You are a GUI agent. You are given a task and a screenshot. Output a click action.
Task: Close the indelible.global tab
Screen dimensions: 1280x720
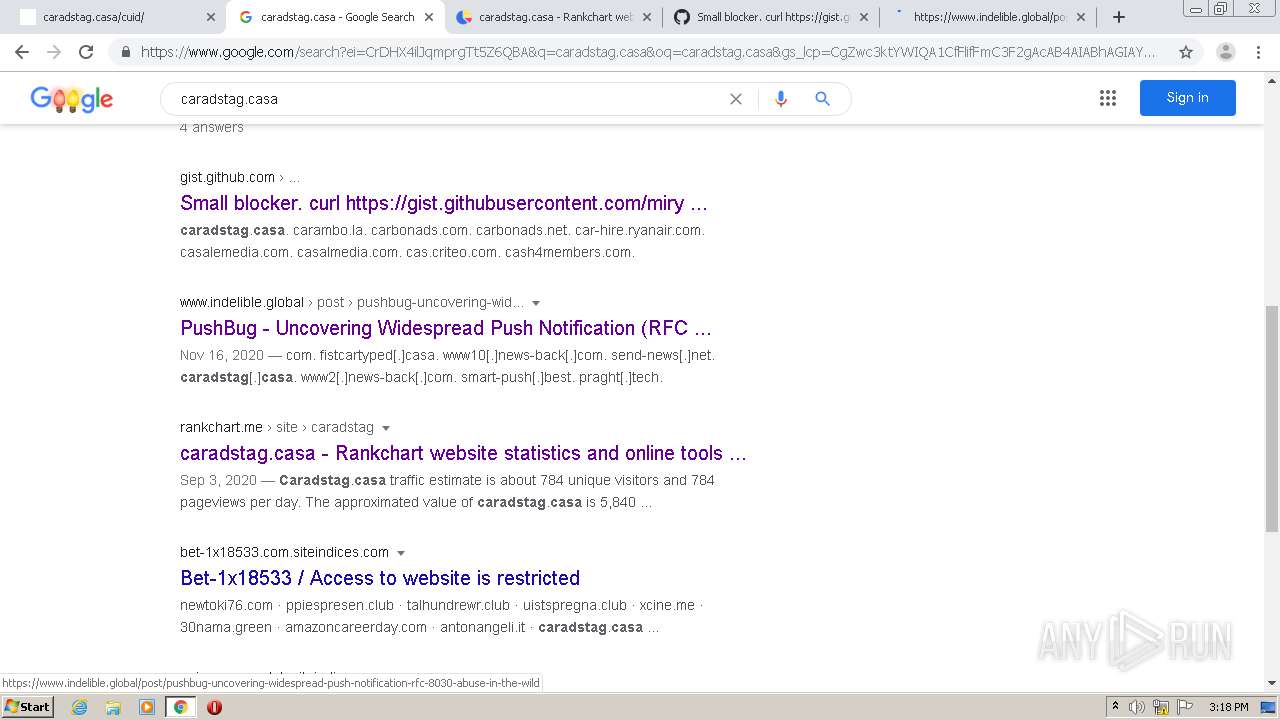point(1081,17)
